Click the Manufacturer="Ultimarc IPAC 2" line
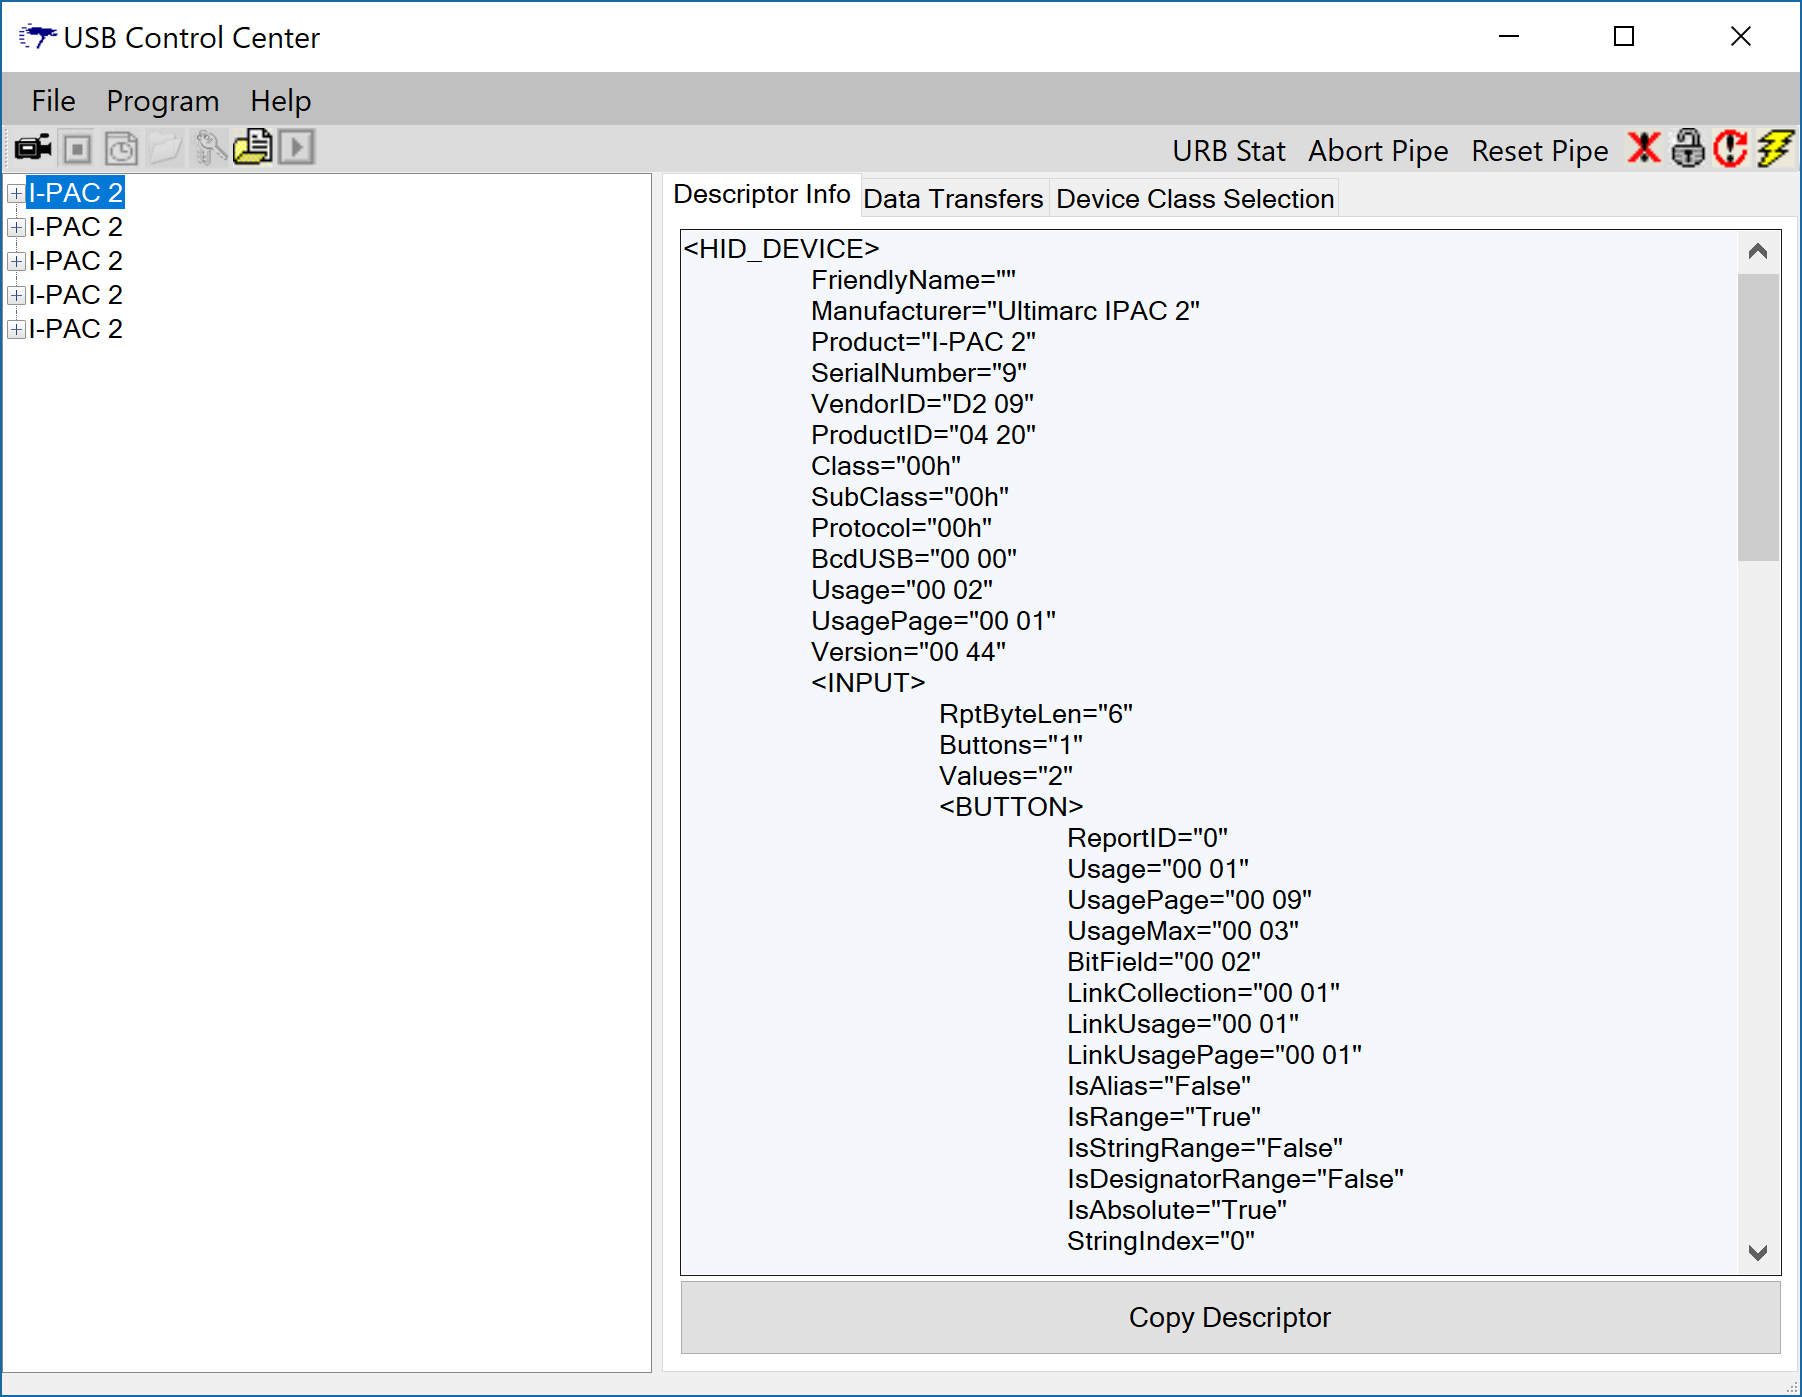The image size is (1802, 1397). [x=1005, y=311]
